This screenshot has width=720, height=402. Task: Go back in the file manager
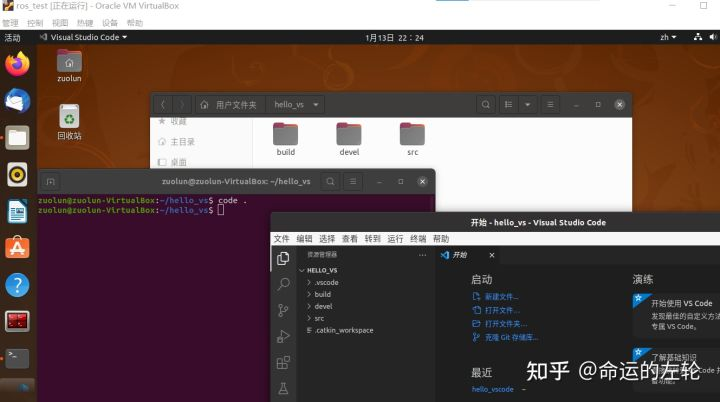tap(163, 105)
